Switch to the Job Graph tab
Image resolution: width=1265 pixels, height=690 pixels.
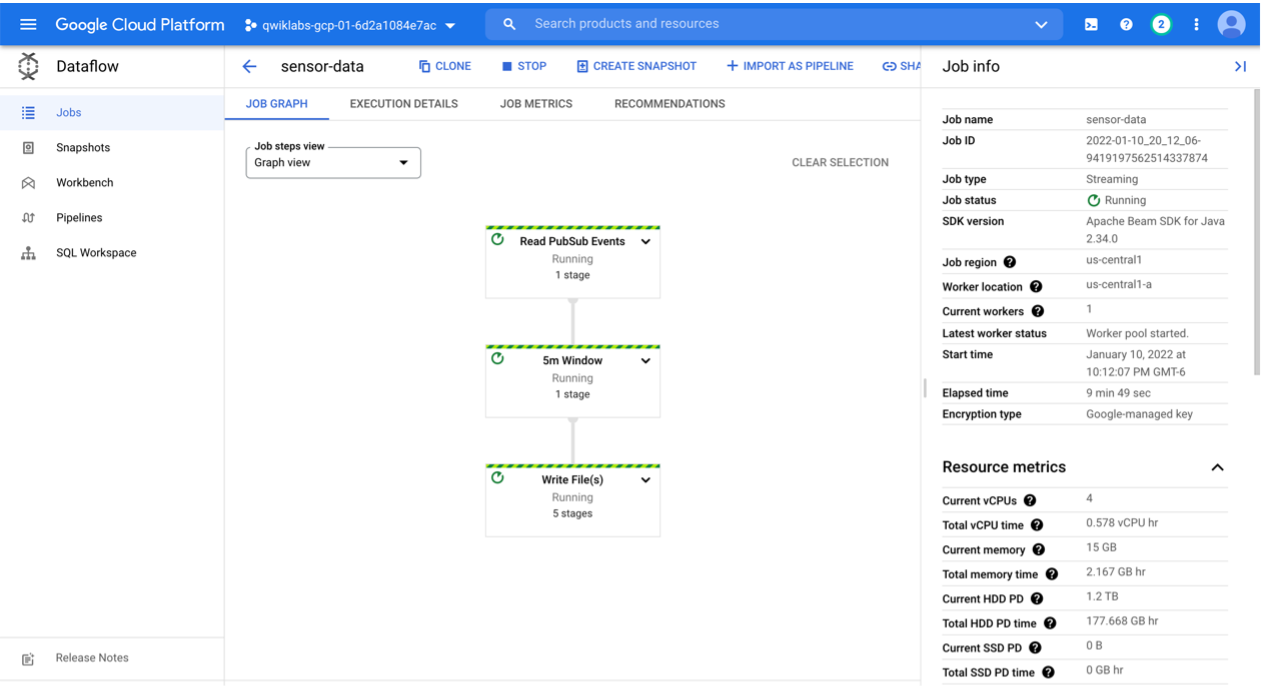click(x=277, y=104)
